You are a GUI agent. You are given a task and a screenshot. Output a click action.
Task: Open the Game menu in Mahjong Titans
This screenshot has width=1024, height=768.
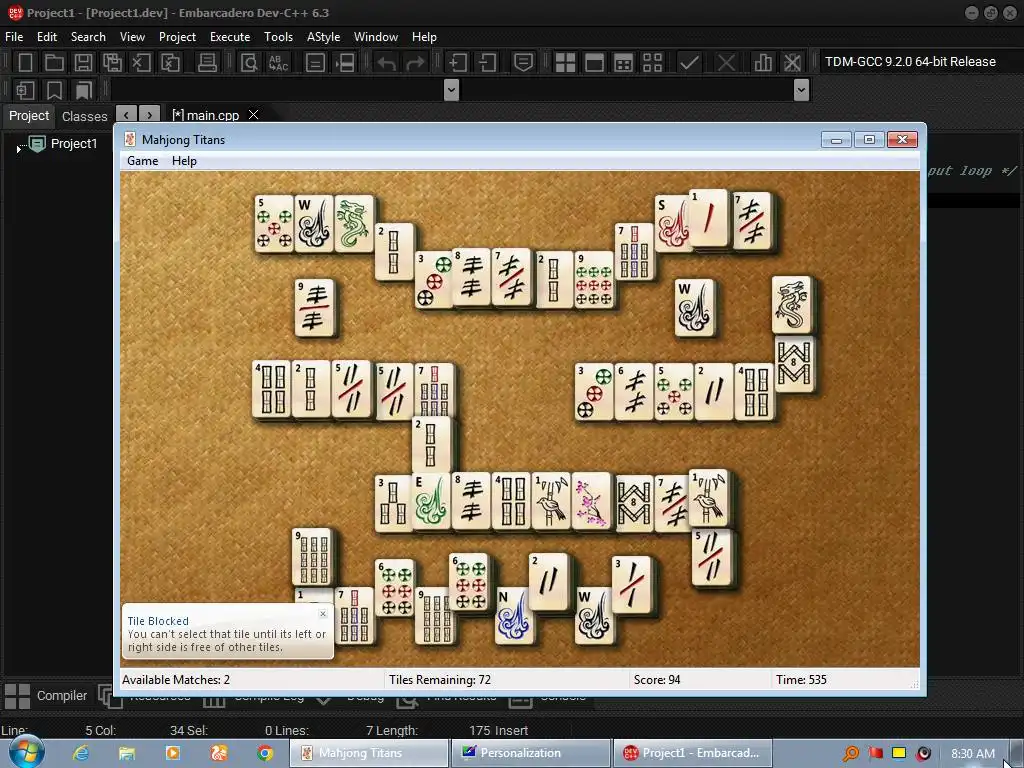142,161
